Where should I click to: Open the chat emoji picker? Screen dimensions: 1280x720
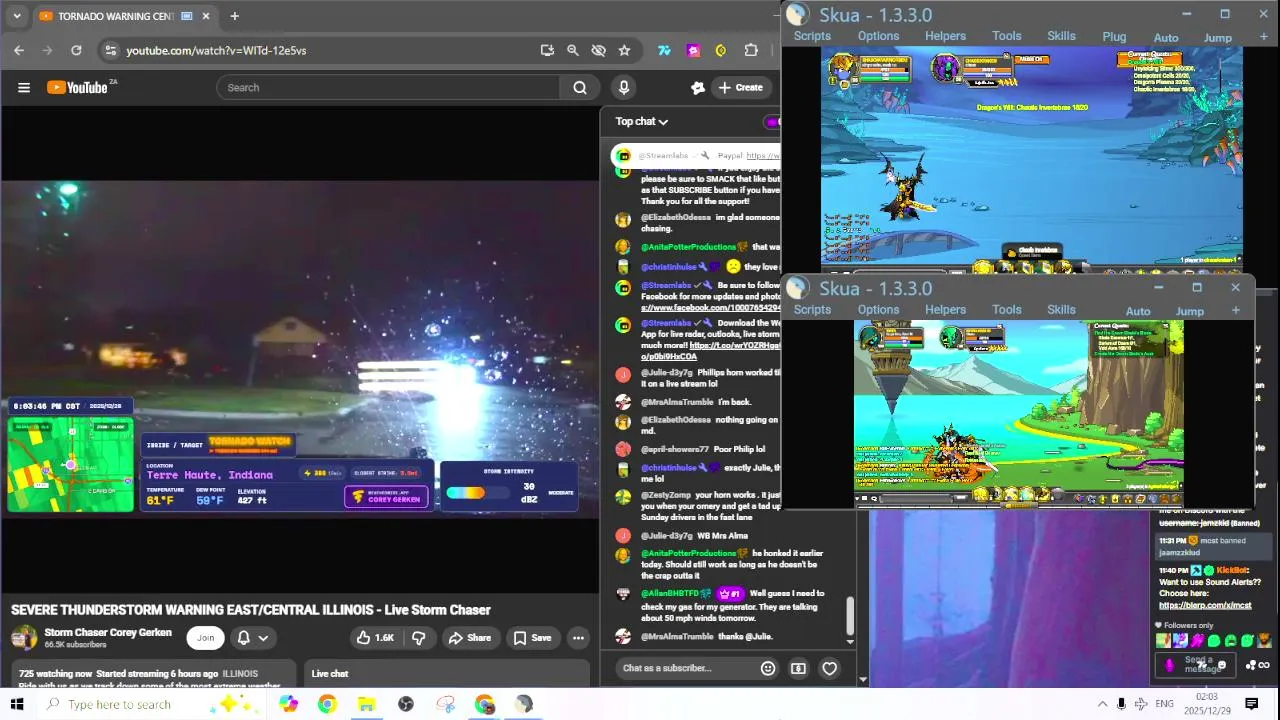(x=768, y=668)
